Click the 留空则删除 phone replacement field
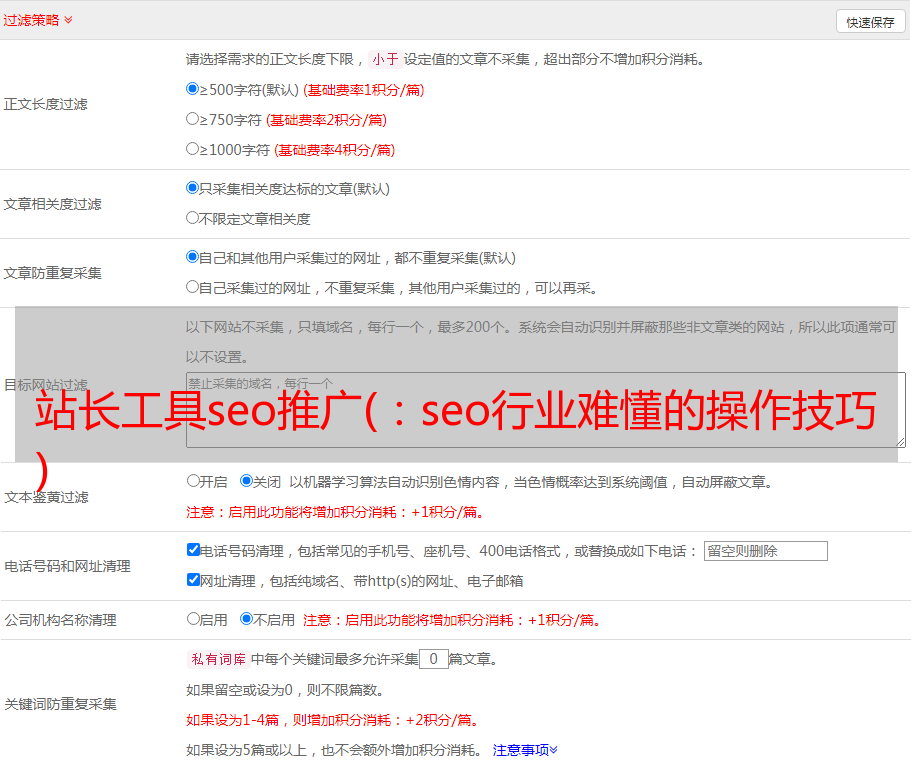912x768 pixels. (765, 551)
